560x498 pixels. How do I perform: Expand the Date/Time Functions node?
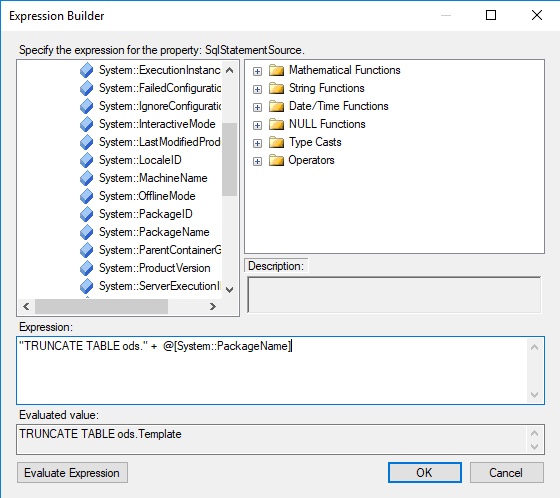click(257, 107)
